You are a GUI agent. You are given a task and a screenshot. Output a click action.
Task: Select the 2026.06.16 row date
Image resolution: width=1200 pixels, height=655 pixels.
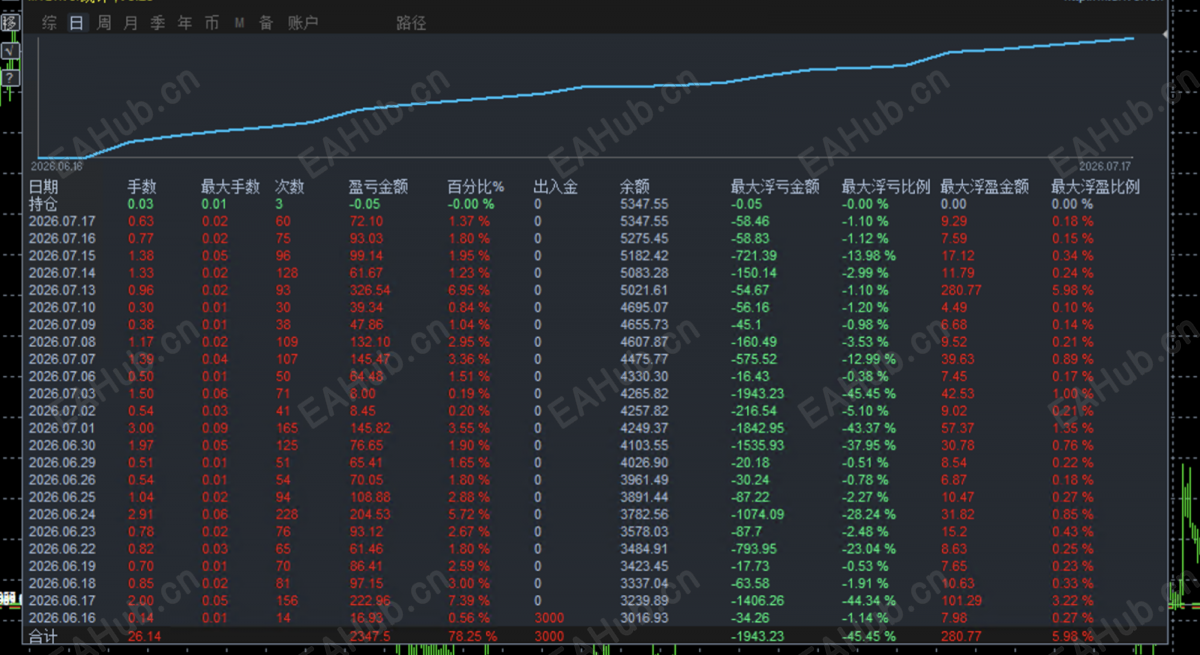62,618
